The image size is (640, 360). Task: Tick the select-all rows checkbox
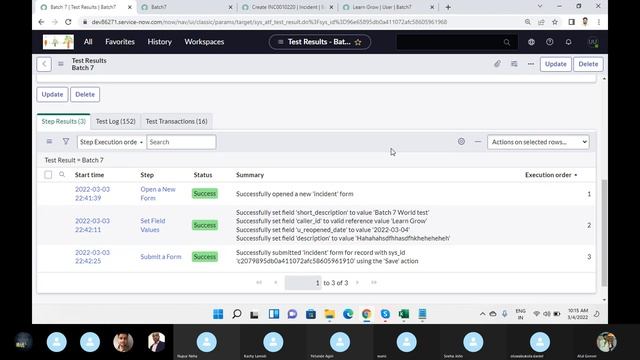(x=48, y=175)
